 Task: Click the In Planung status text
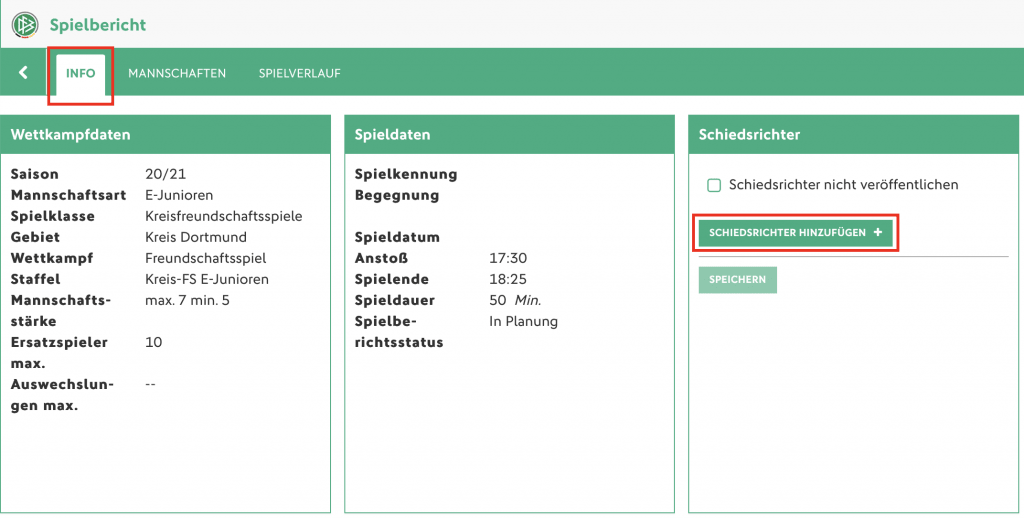click(524, 321)
